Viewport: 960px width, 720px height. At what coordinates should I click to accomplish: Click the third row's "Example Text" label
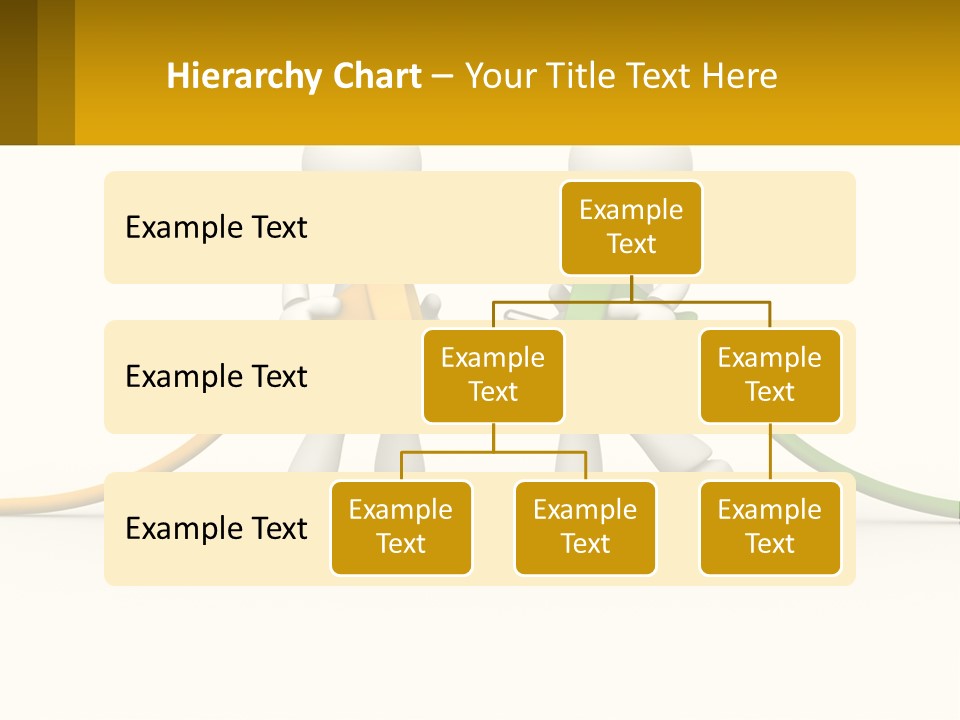pos(216,528)
